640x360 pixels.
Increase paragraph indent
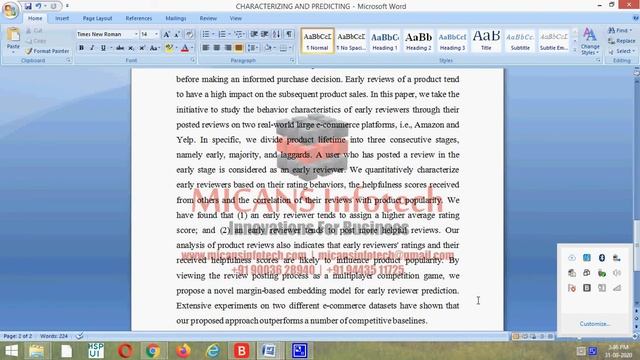(x=264, y=34)
